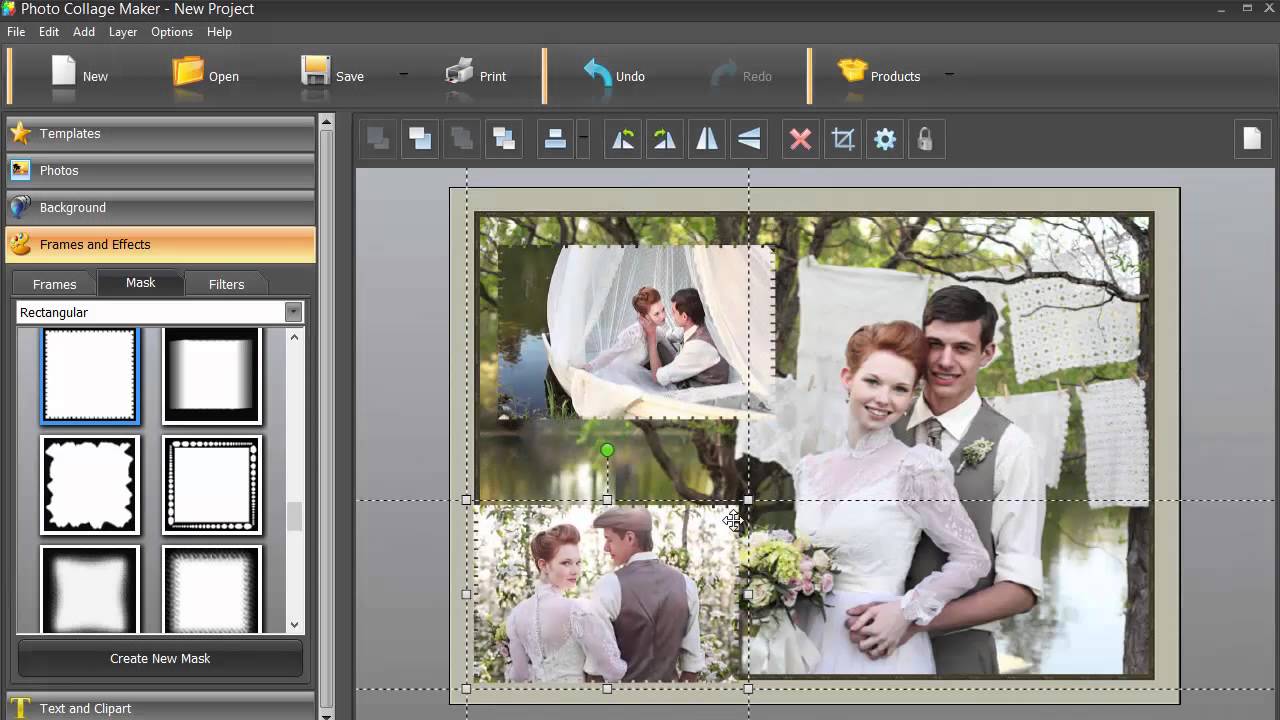Expand the Text and Clipart panel

(x=160, y=707)
